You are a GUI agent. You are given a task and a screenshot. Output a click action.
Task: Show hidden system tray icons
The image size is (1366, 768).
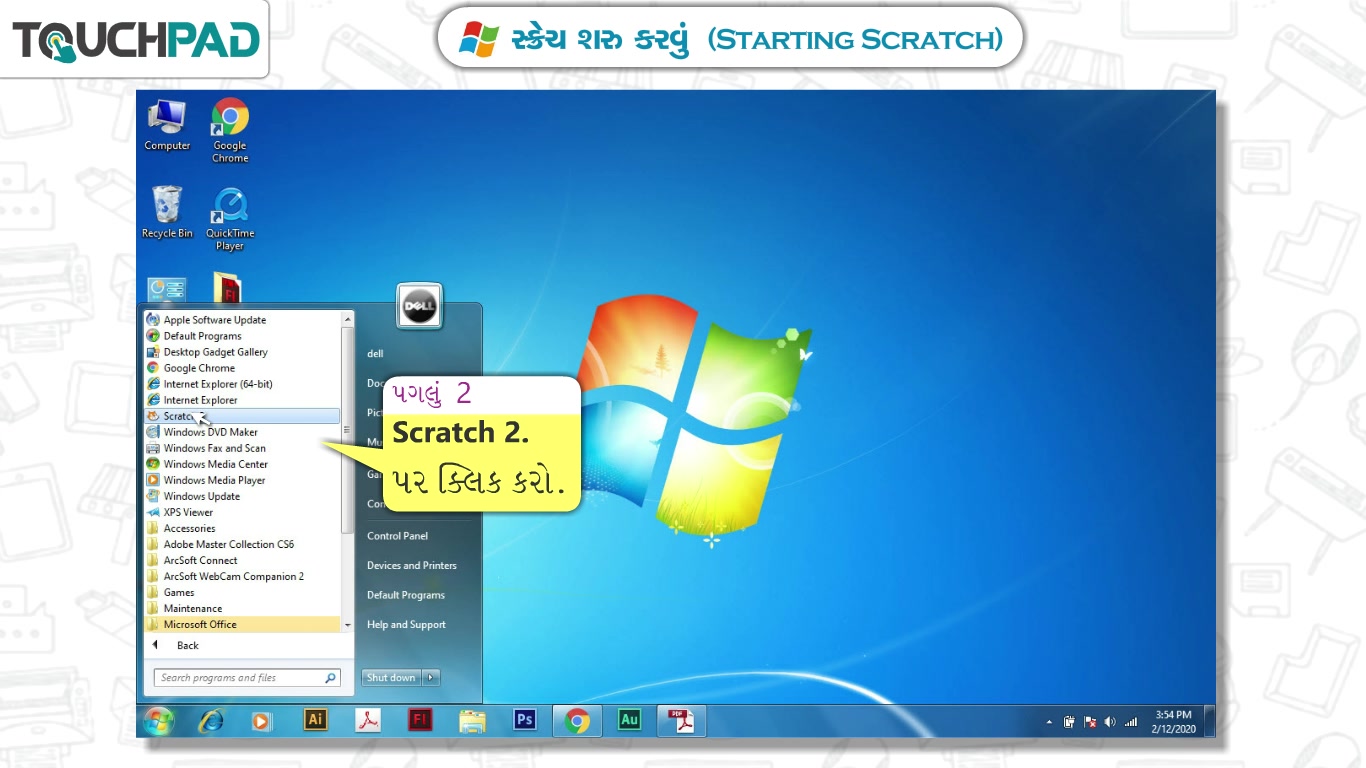1049,721
